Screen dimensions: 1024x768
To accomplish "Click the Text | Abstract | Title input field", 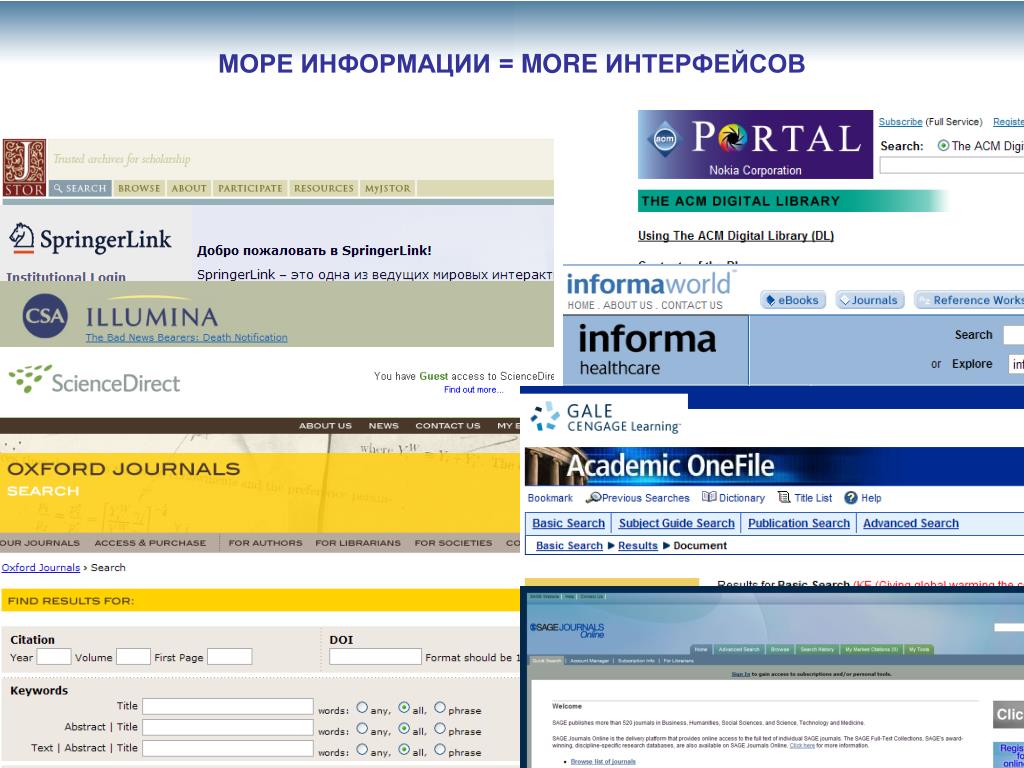I will tap(228, 748).
